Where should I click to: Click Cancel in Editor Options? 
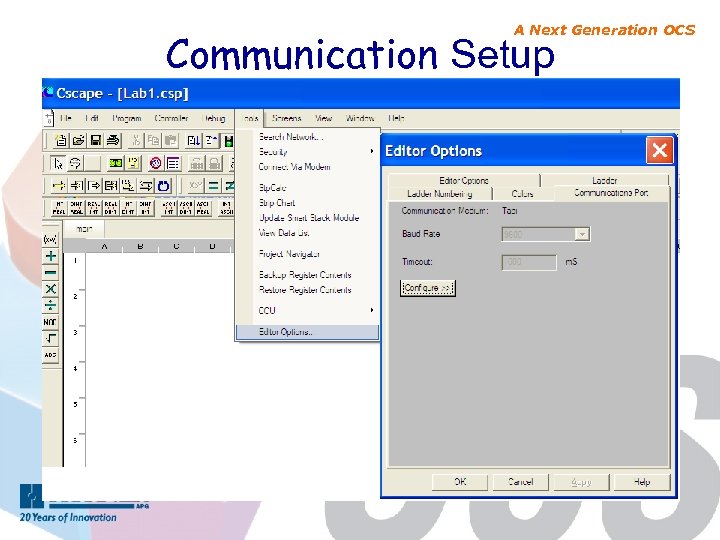click(521, 482)
